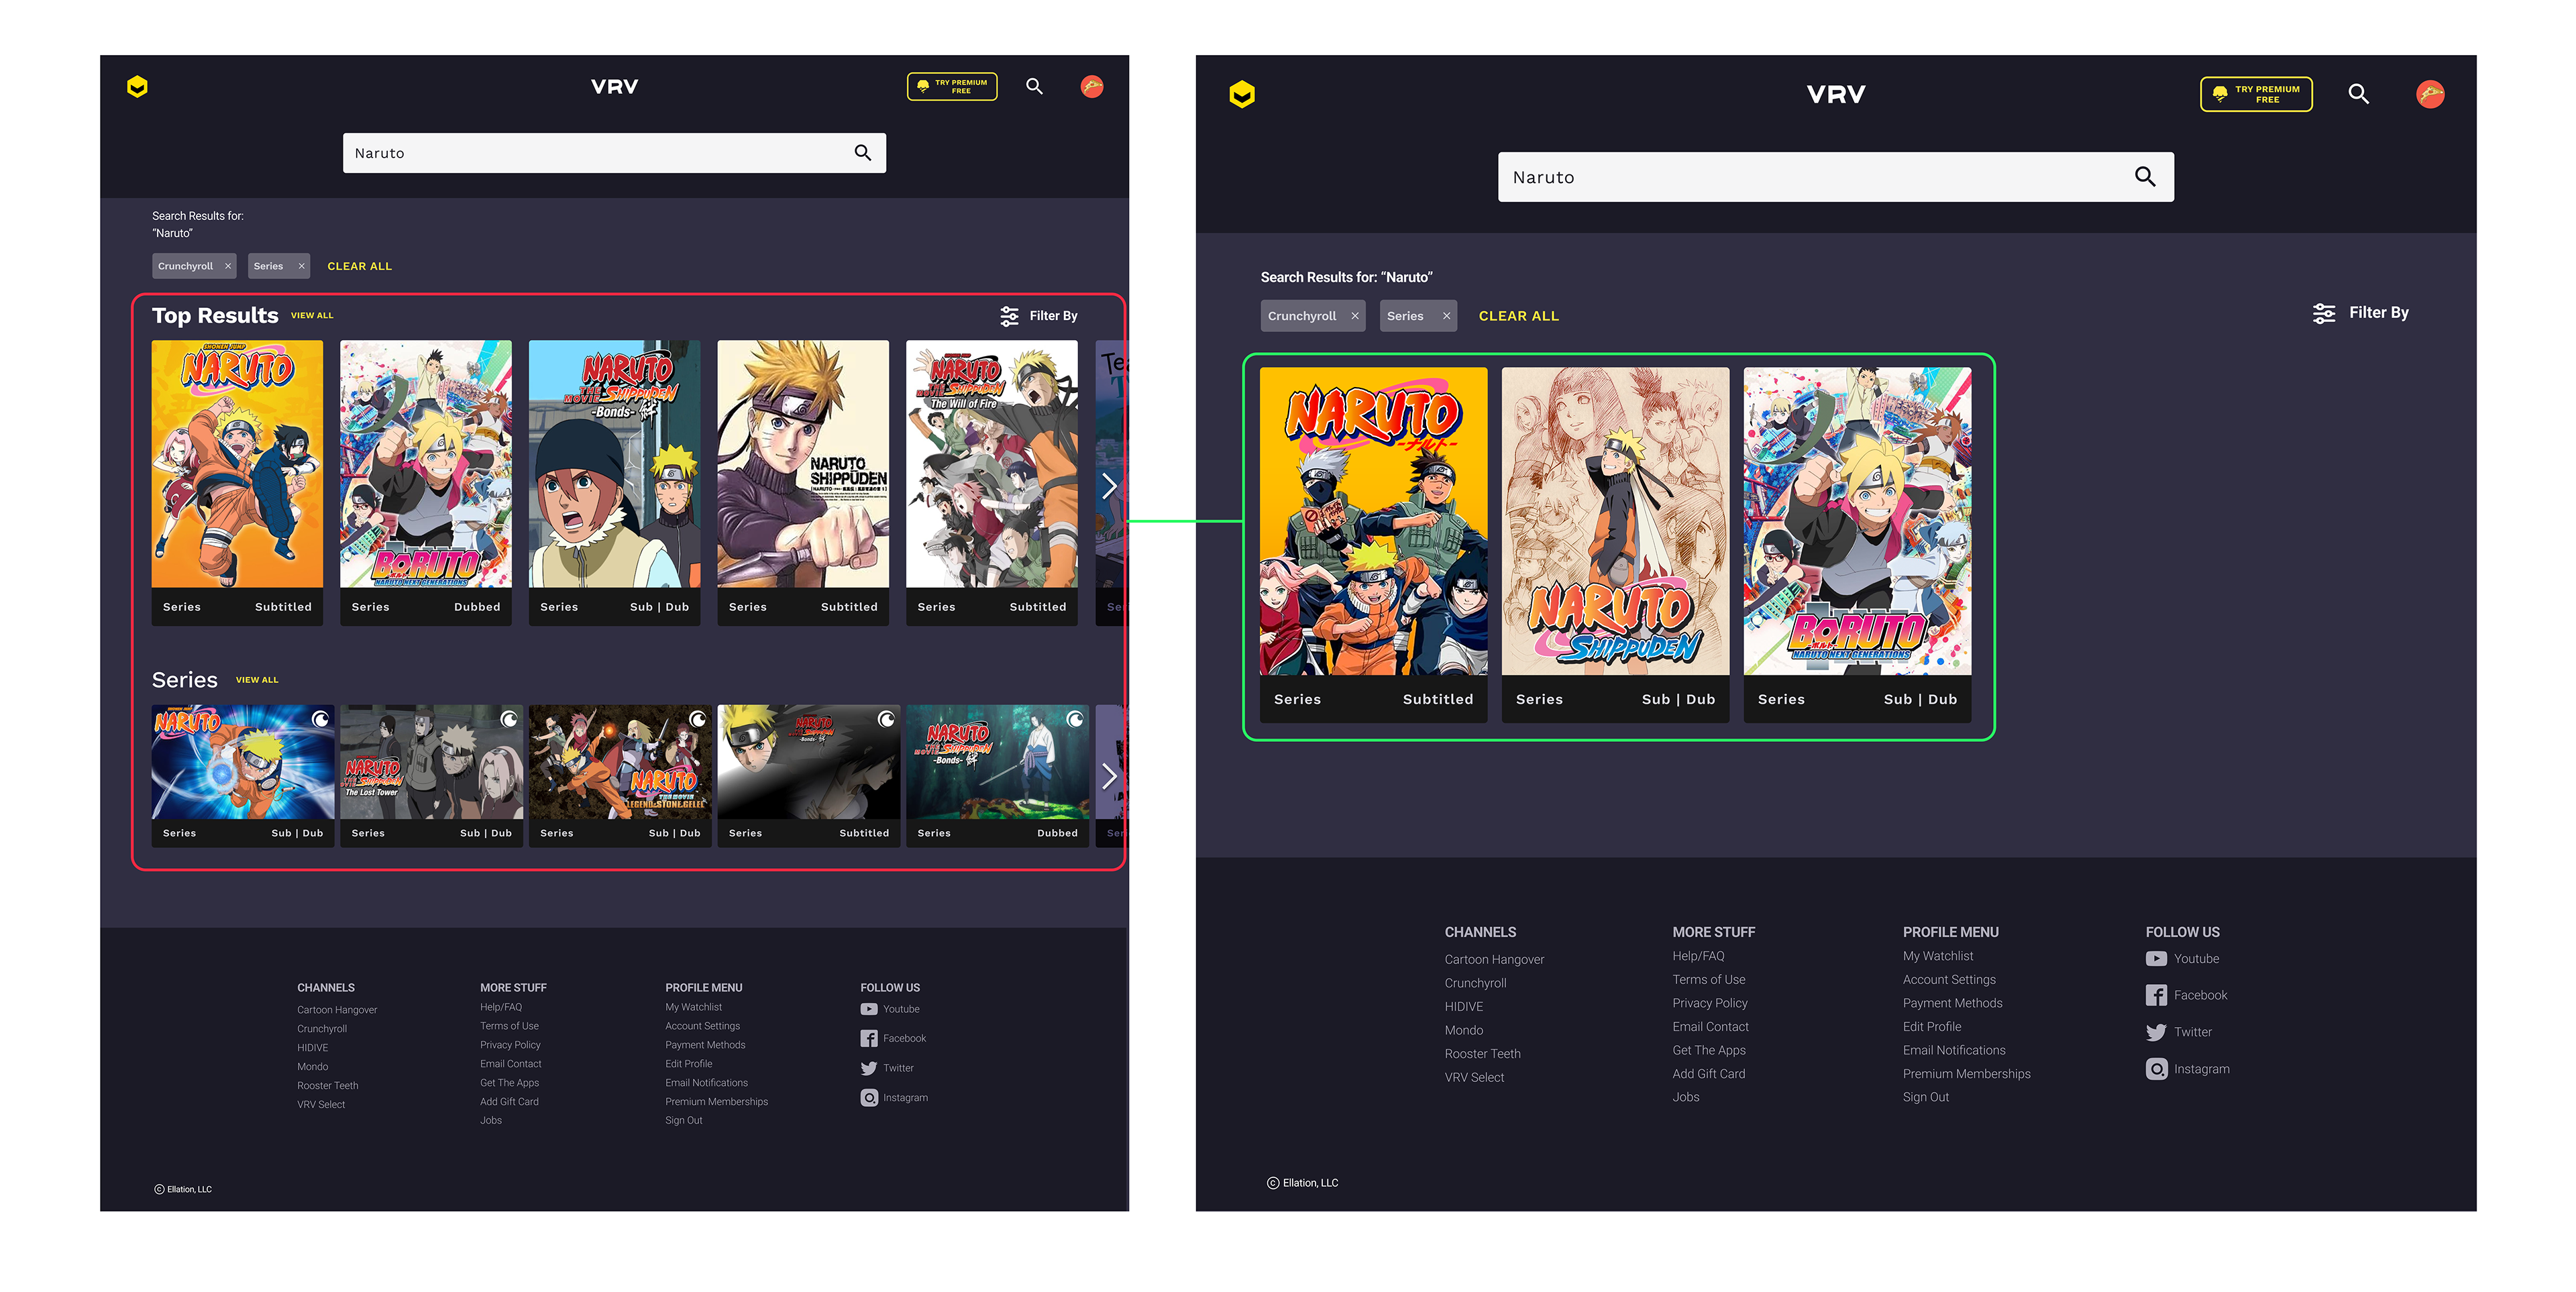The height and width of the screenshot is (1292, 2576).
Task: Click Instagram icon in left footer
Action: coord(869,1098)
